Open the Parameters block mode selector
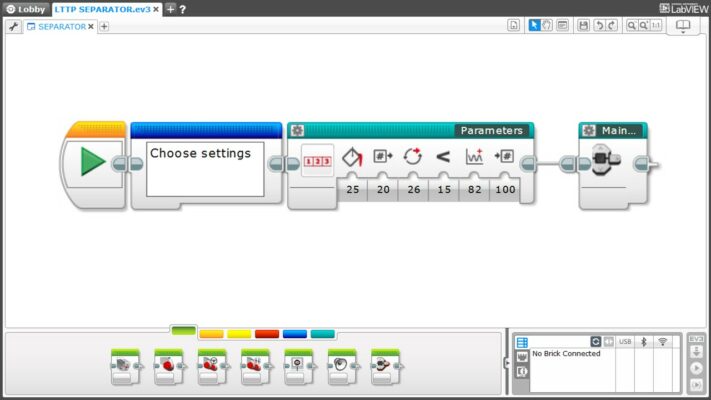Screen dimensions: 711x400 pos(317,159)
